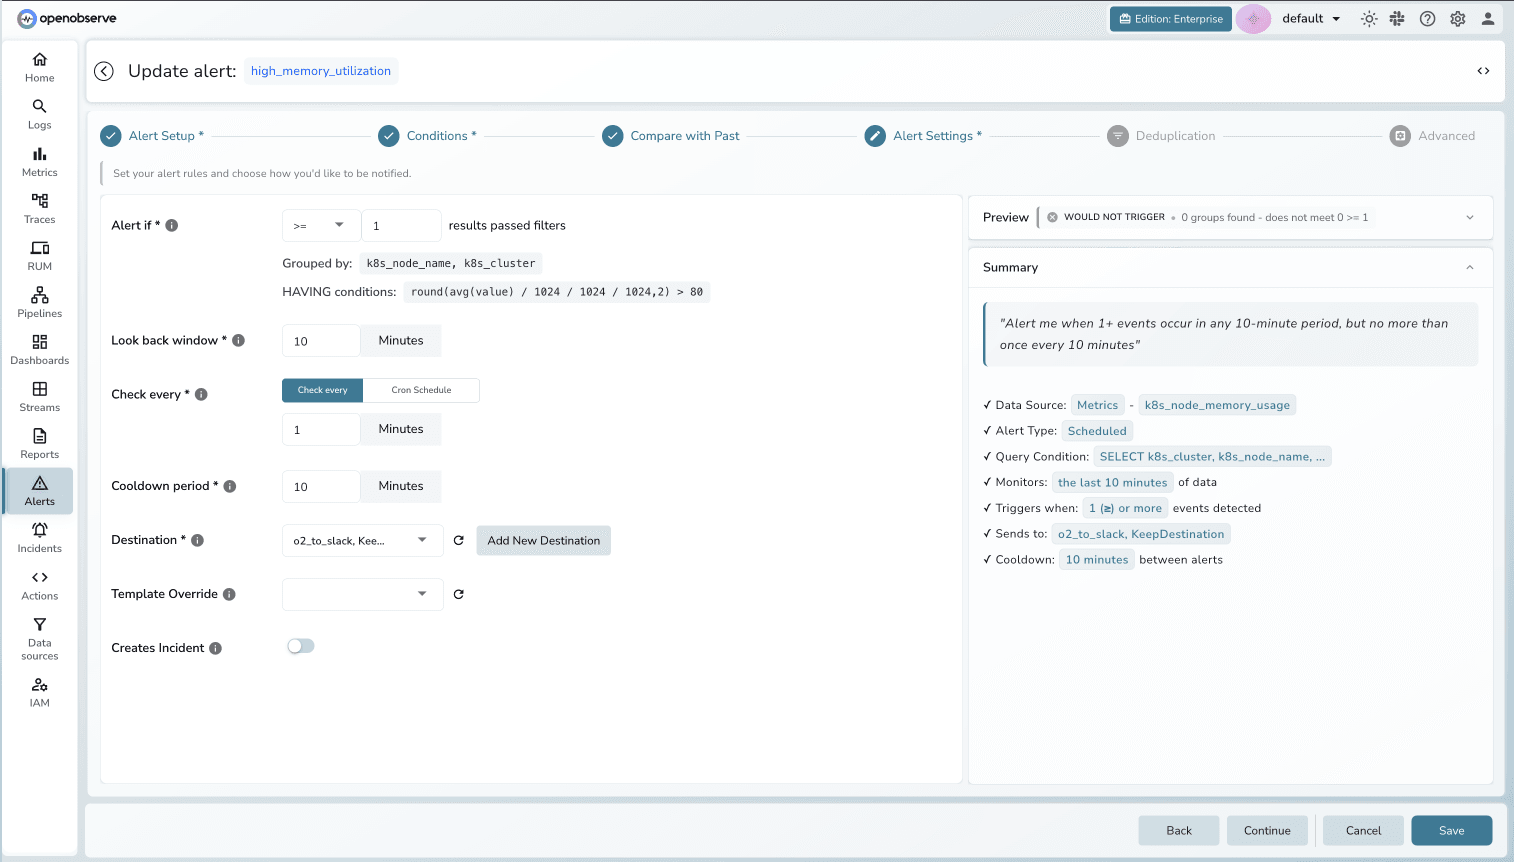Click the Edition: Enterprise badge
This screenshot has height=862, width=1514.
(x=1171, y=19)
